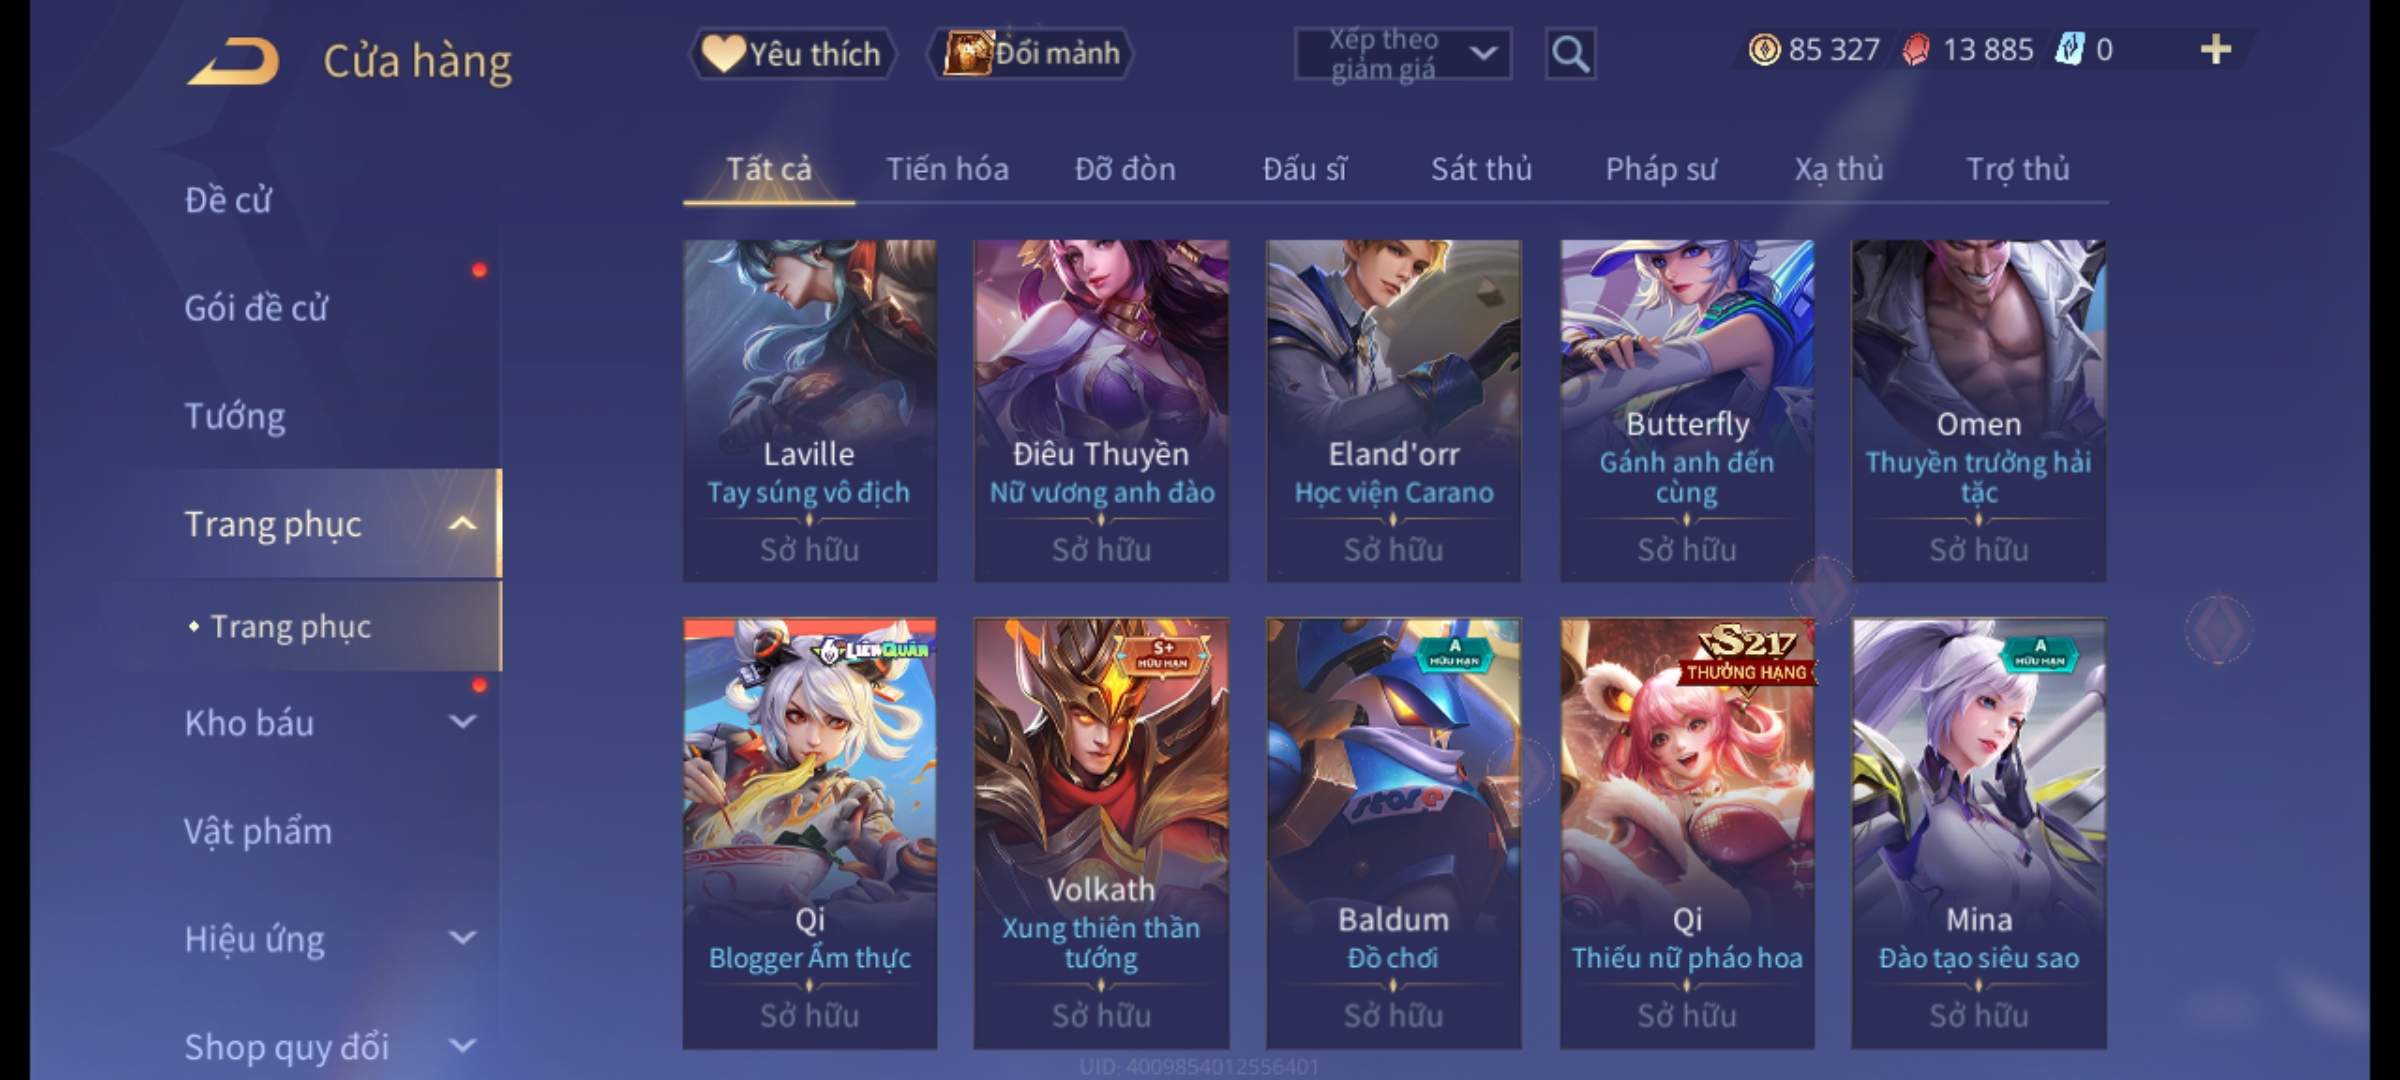
Task: Collapse the Trang phục sidebar section
Action: point(462,524)
